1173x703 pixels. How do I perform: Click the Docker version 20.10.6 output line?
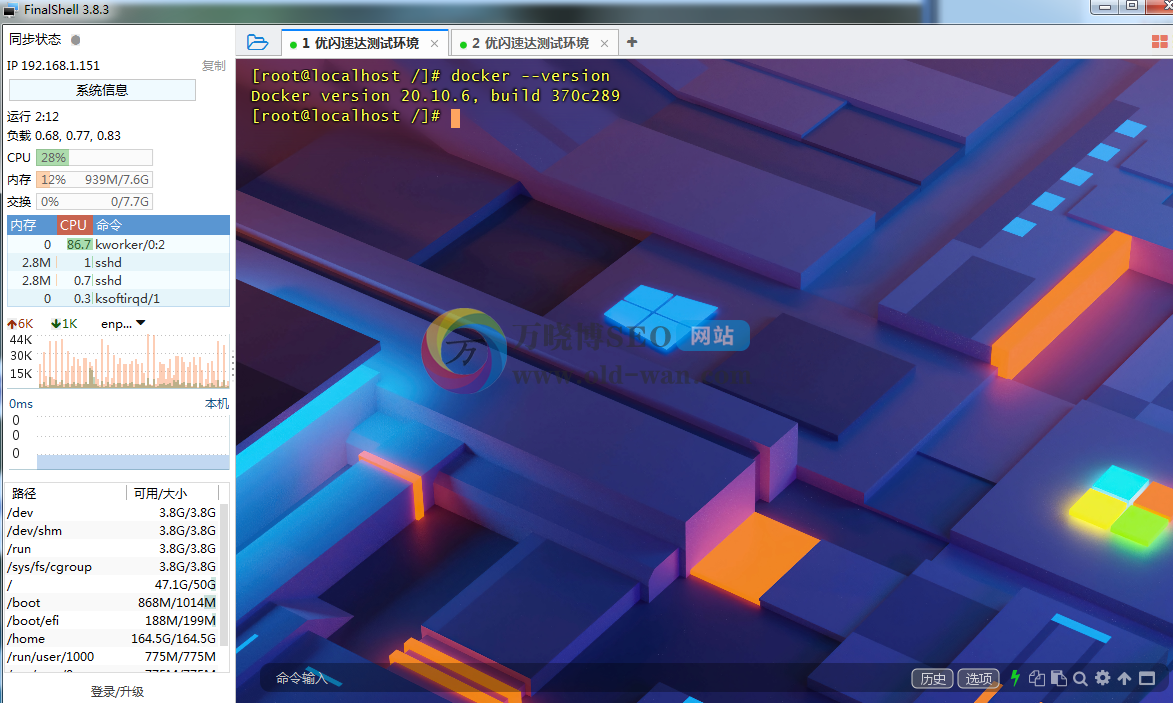pyautogui.click(x=435, y=96)
